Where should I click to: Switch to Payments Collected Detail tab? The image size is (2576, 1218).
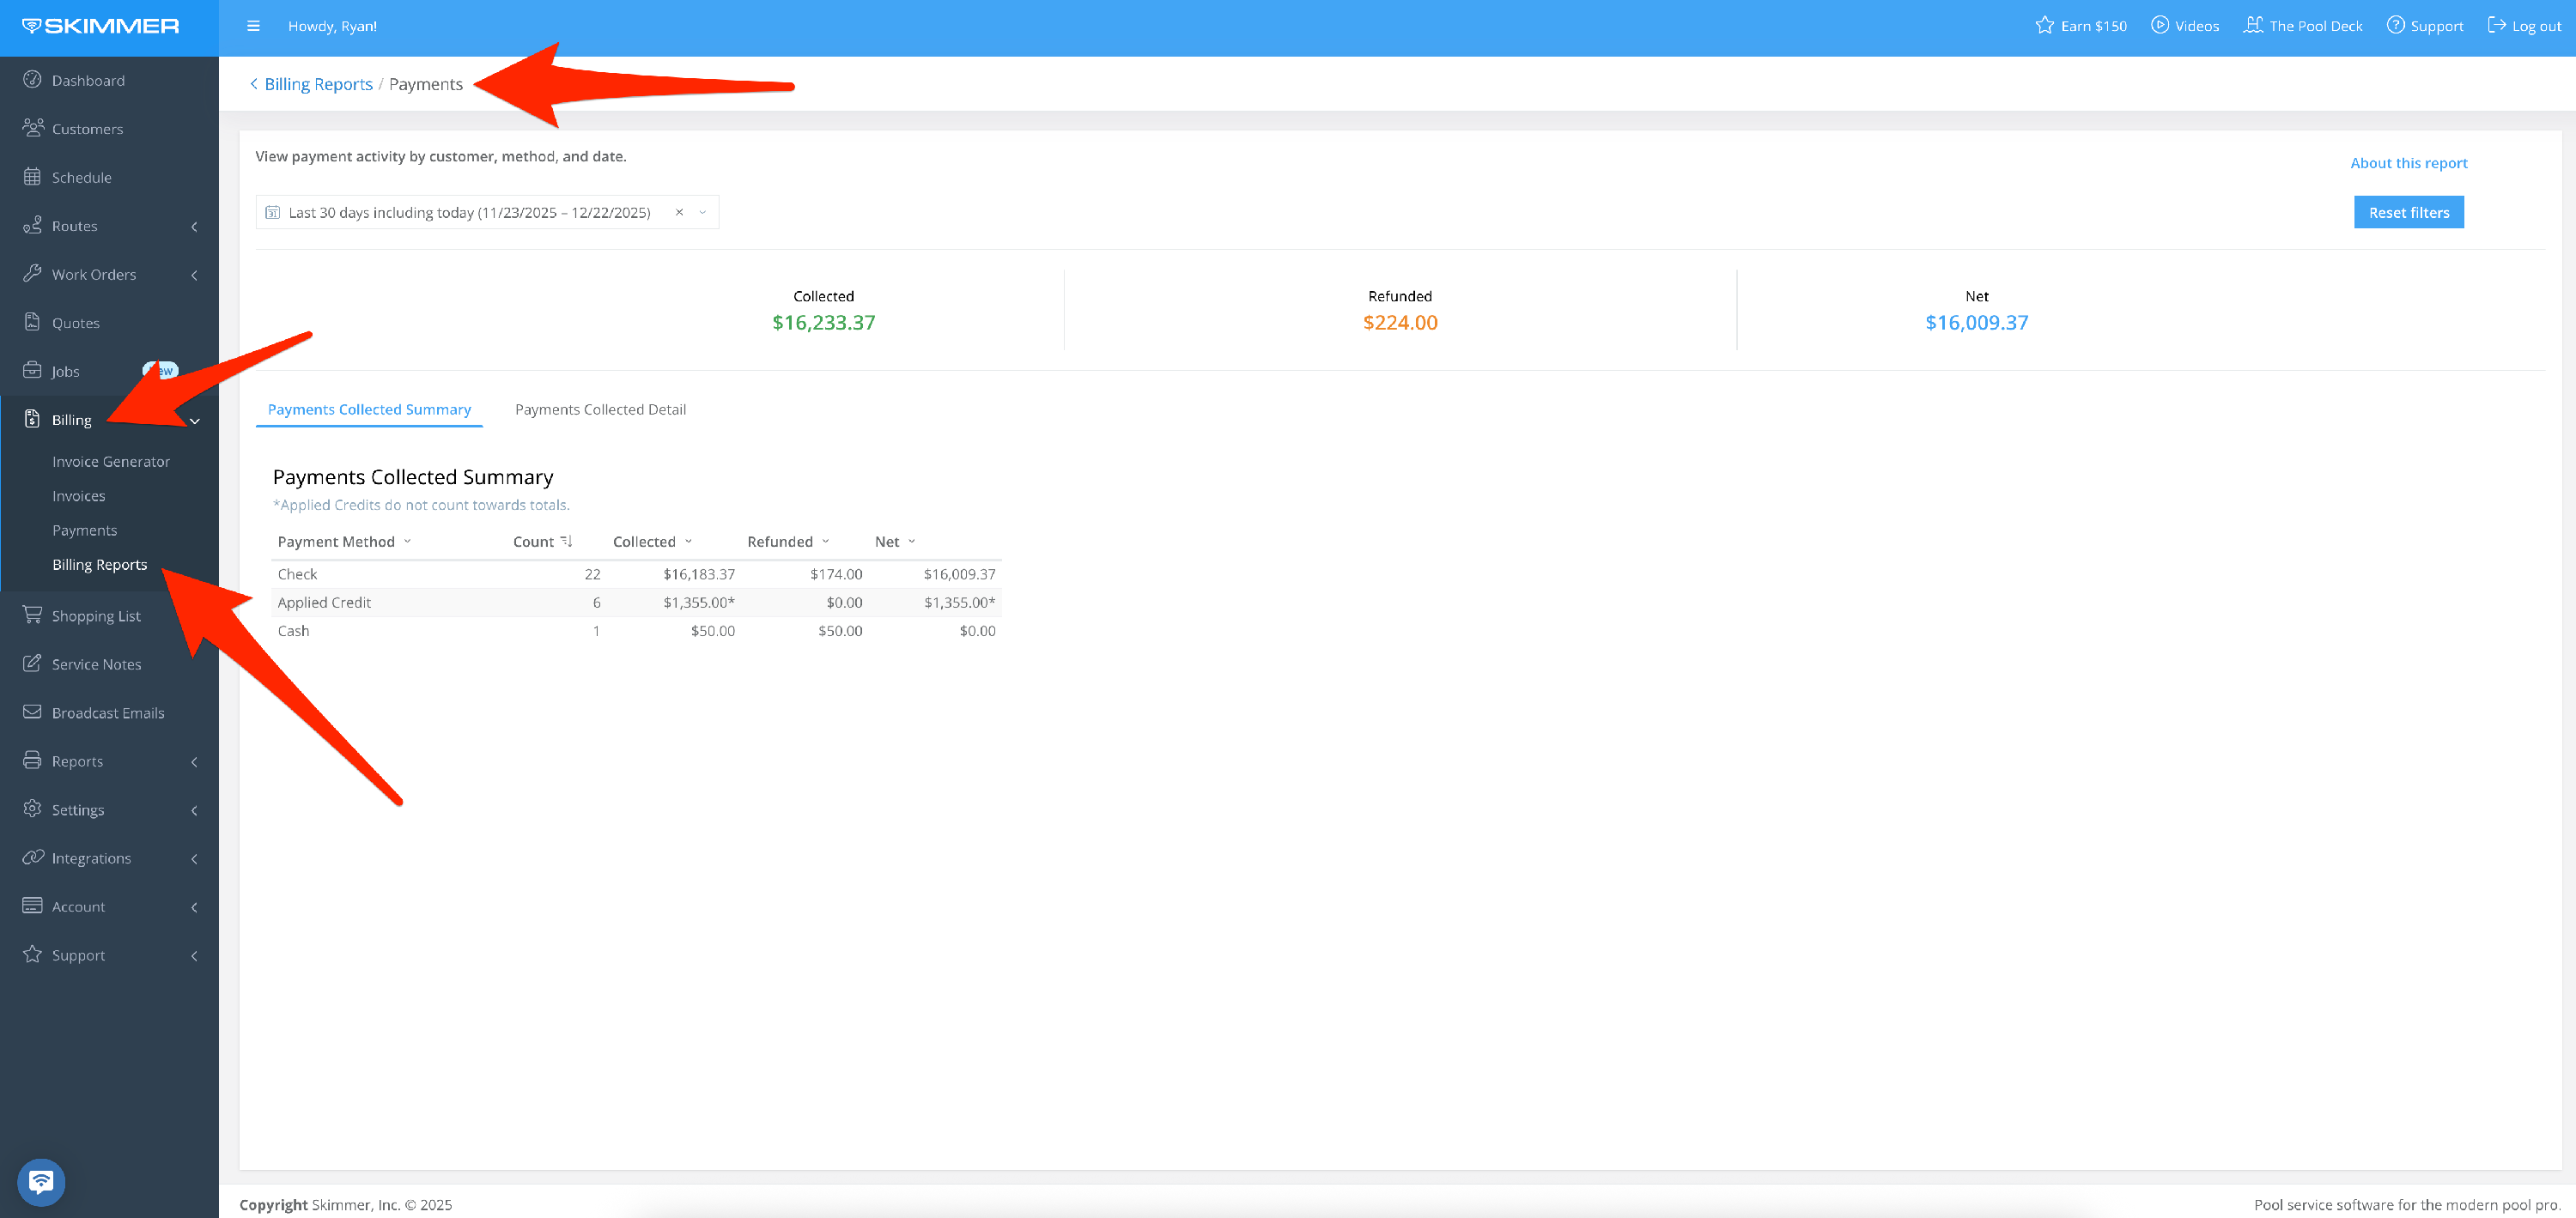coord(600,409)
